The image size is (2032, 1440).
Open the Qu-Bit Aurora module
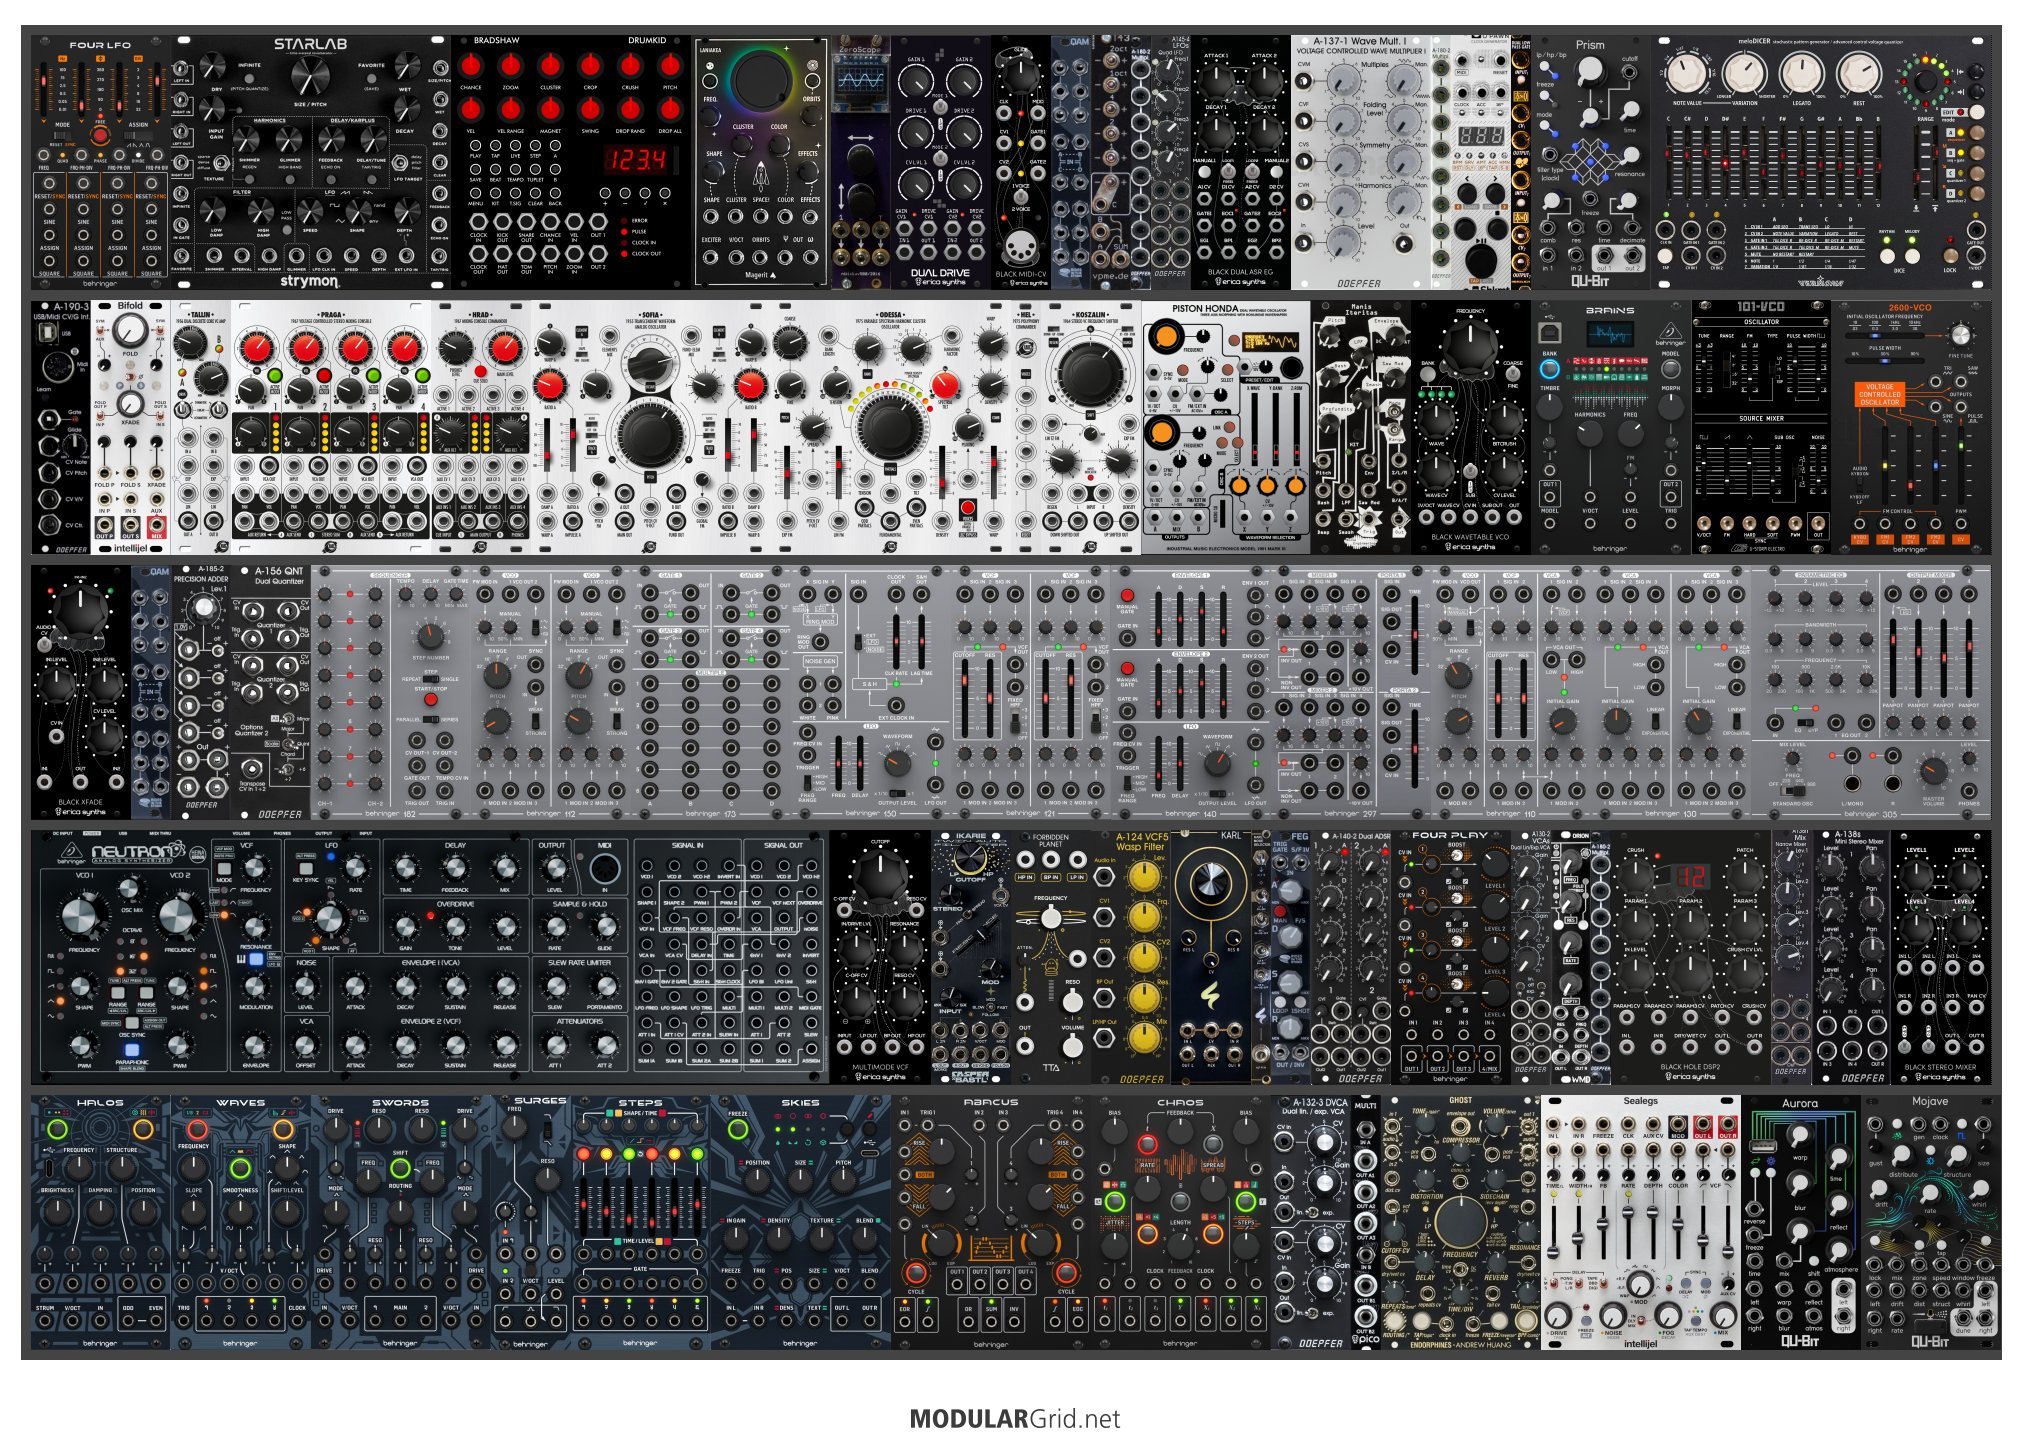click(1801, 1222)
